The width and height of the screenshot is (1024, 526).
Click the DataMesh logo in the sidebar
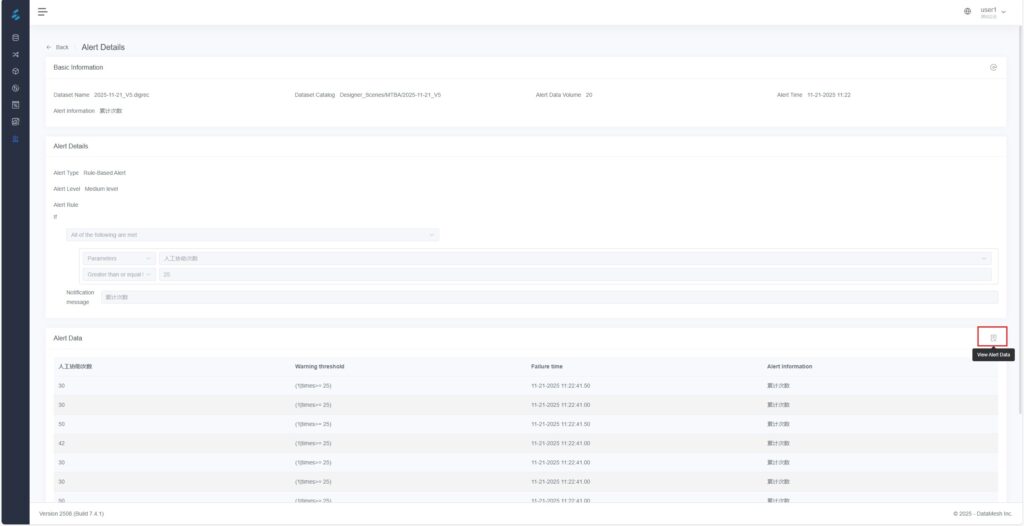tap(15, 12)
